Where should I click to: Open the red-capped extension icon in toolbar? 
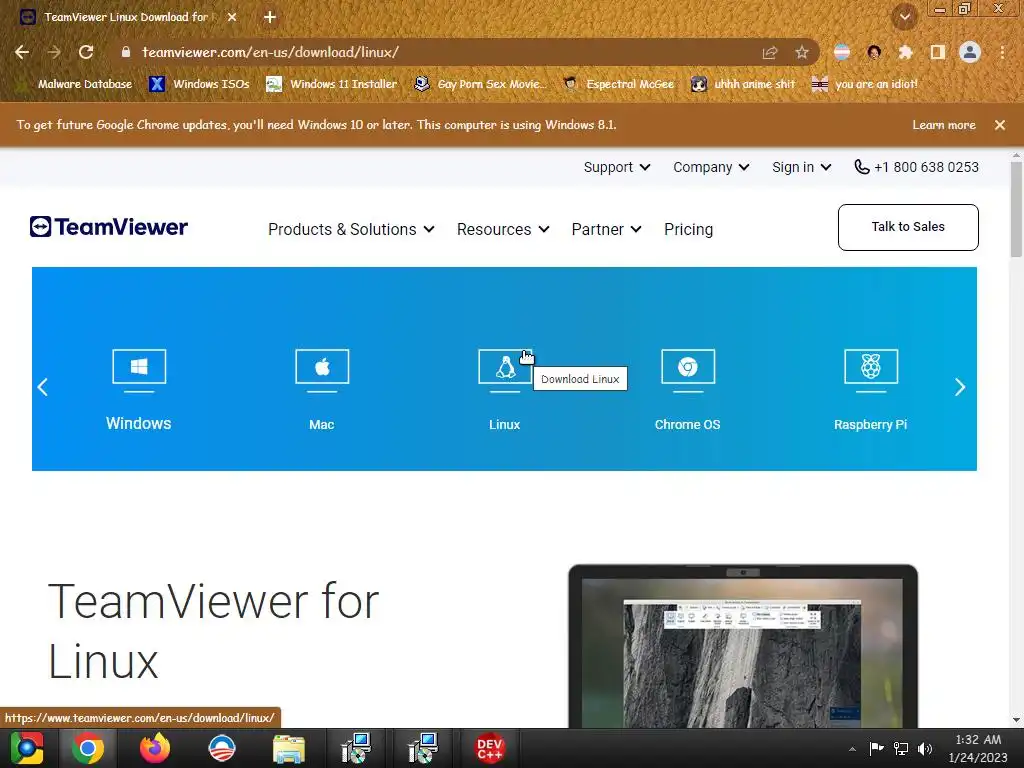pyautogui.click(x=874, y=52)
